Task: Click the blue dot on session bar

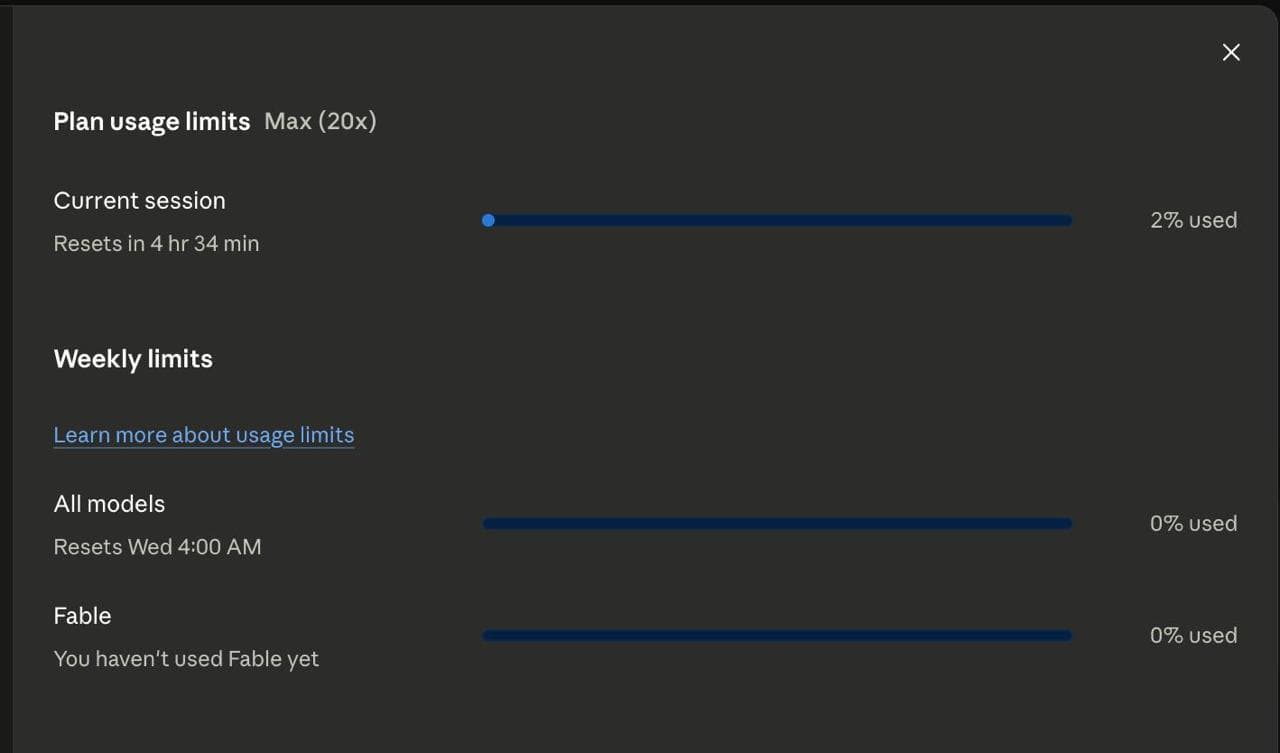Action: tap(488, 220)
